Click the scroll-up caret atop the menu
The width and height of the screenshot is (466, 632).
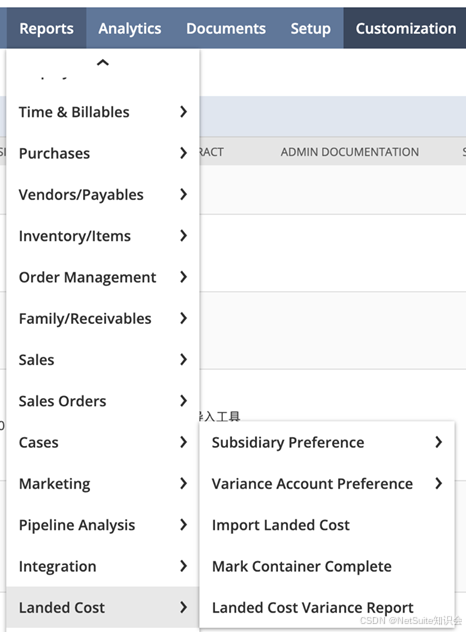pyautogui.click(x=103, y=62)
